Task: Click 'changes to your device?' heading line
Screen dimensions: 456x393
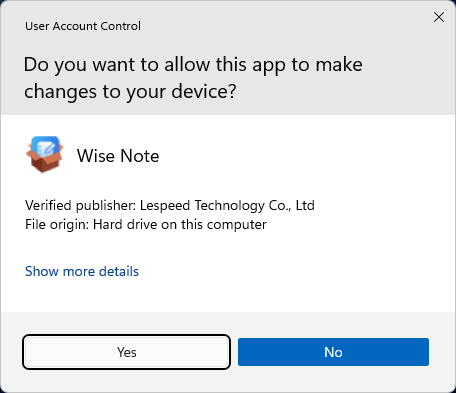Action: [130, 91]
